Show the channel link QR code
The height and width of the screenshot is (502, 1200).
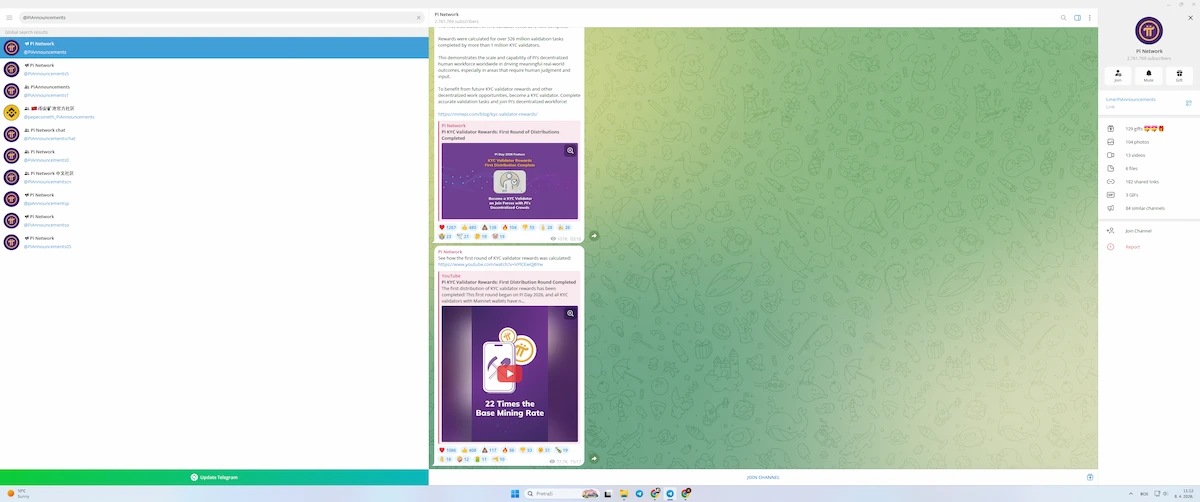pos(1188,102)
